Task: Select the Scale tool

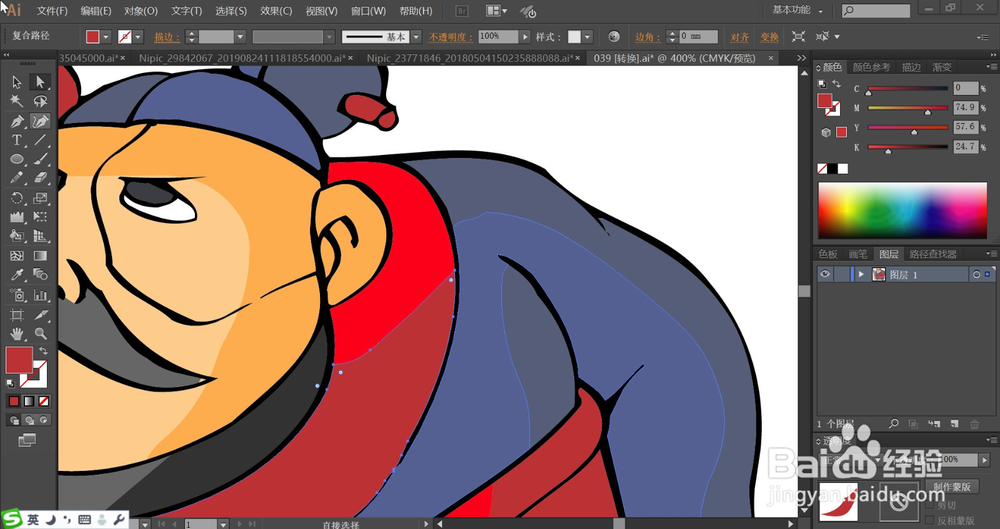Action: (40, 198)
